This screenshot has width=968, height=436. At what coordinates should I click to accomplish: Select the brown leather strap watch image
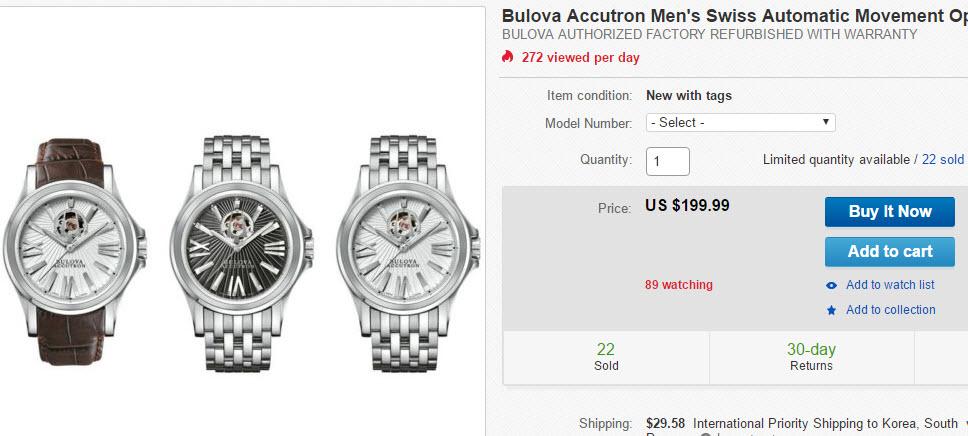73,249
